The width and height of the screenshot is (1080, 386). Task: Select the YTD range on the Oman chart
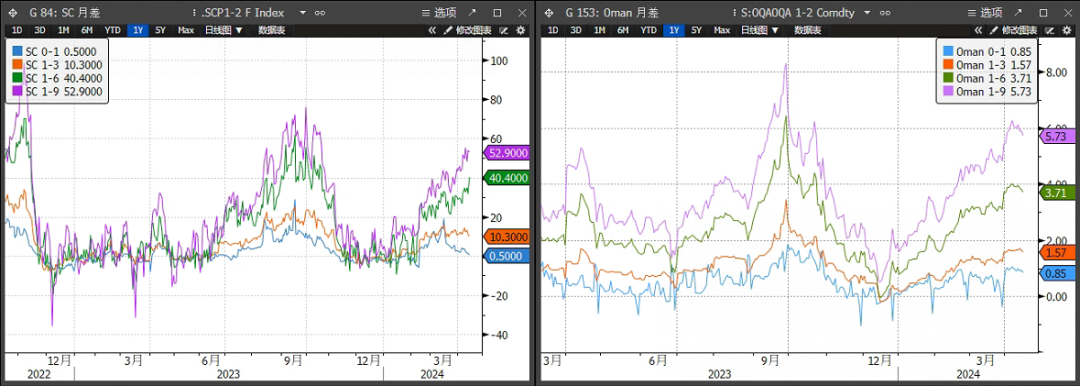point(648,30)
